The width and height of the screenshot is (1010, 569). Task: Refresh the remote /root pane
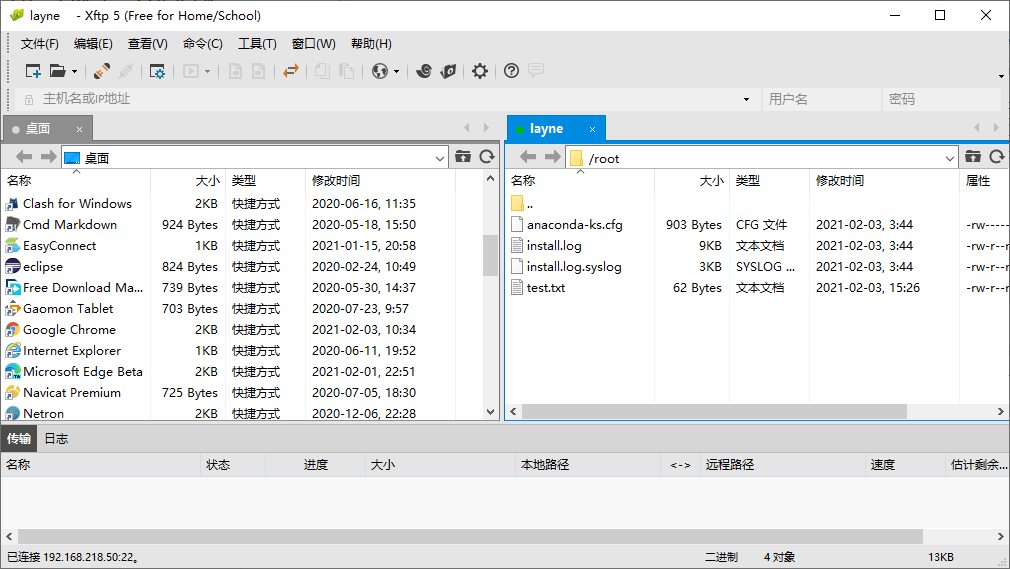(996, 157)
